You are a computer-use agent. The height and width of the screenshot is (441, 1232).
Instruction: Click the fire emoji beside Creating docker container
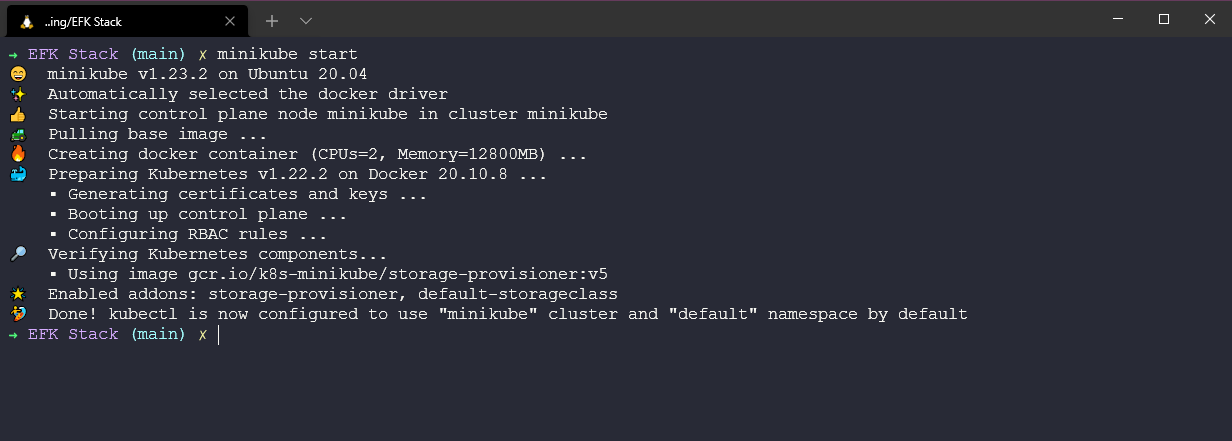tap(18, 154)
